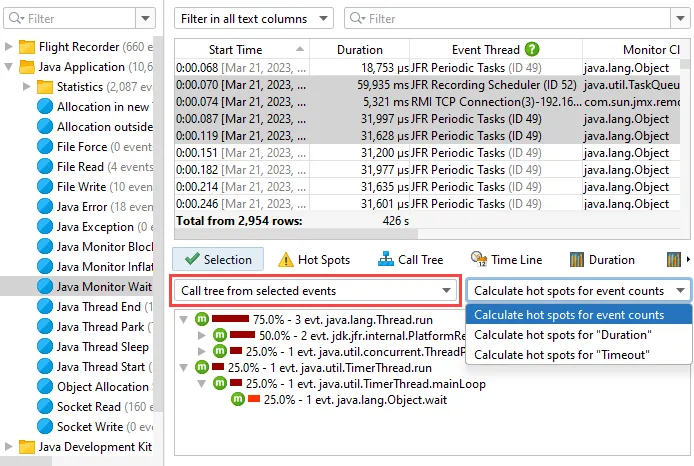Viewport: 694px width, 466px height.
Task: Click the filter magnifier icon in the left sidebar
Action: pyautogui.click(x=17, y=18)
